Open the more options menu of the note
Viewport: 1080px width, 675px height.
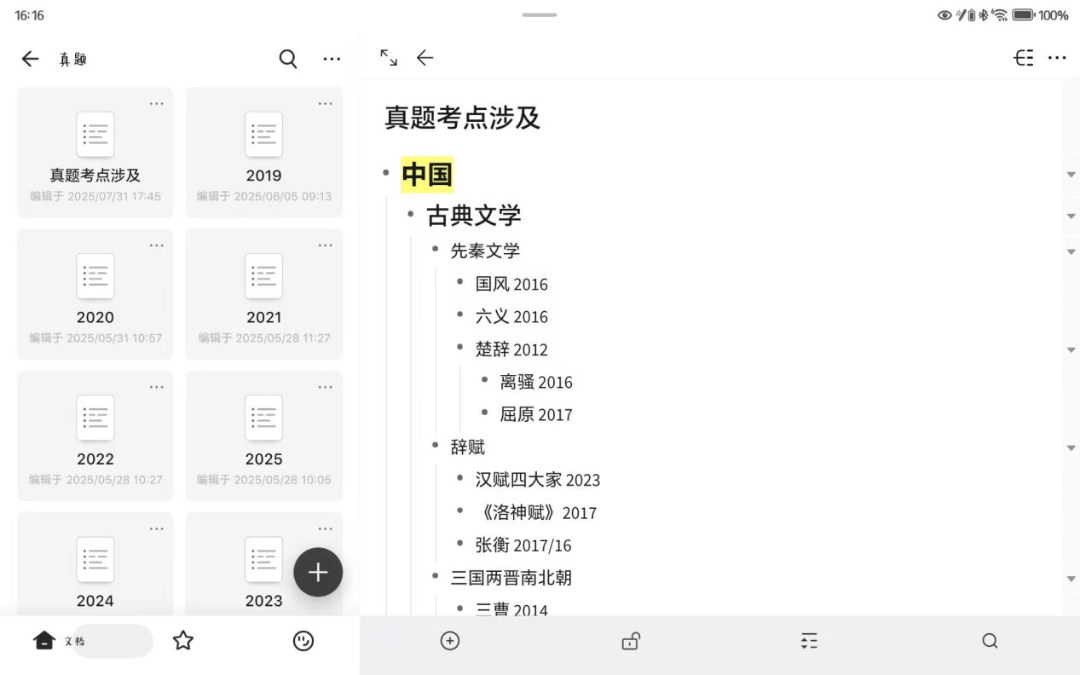click(1057, 58)
